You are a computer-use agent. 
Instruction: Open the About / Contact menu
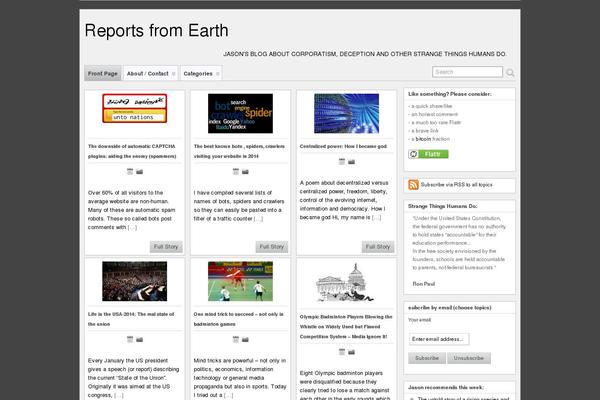(x=150, y=73)
